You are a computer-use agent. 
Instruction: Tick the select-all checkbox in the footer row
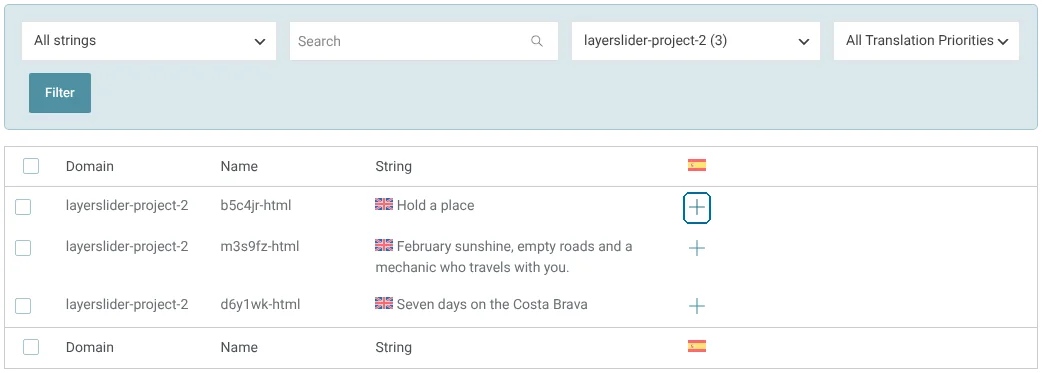click(31, 346)
